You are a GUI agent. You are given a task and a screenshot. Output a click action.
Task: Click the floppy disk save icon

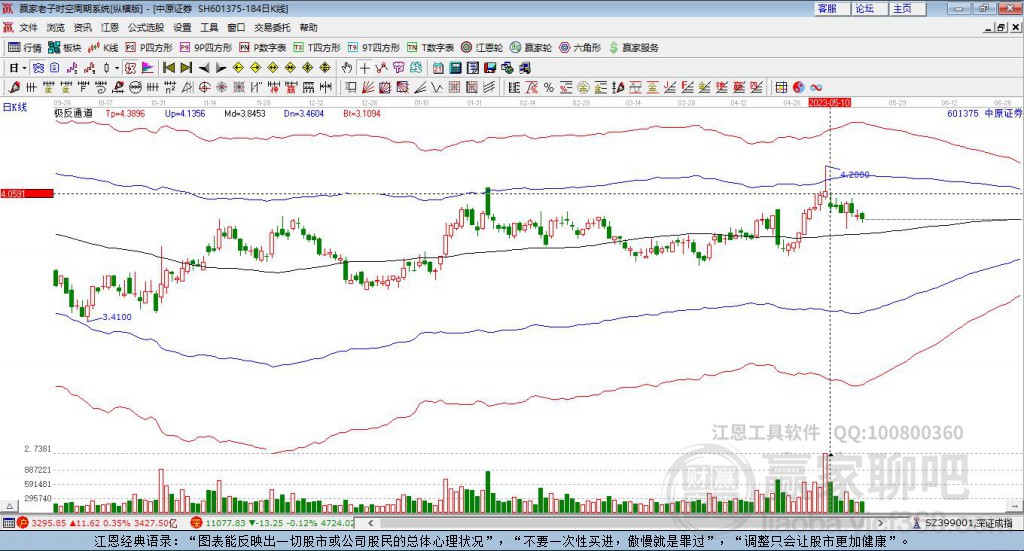coord(490,68)
